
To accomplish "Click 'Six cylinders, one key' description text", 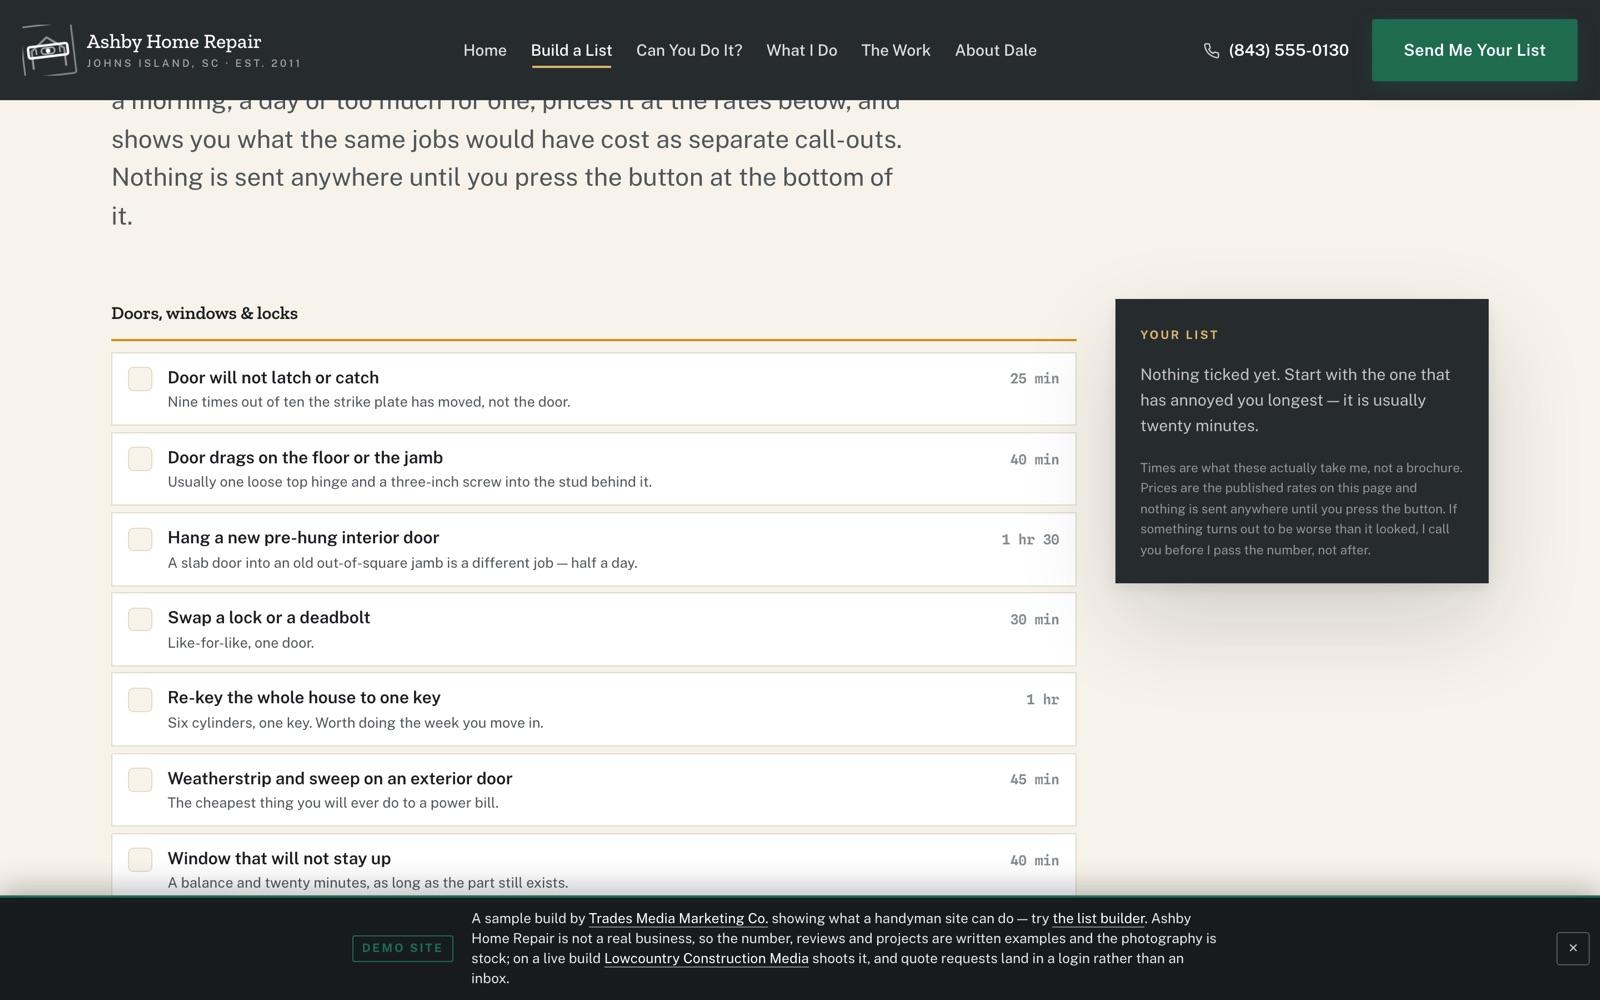I will click(355, 723).
